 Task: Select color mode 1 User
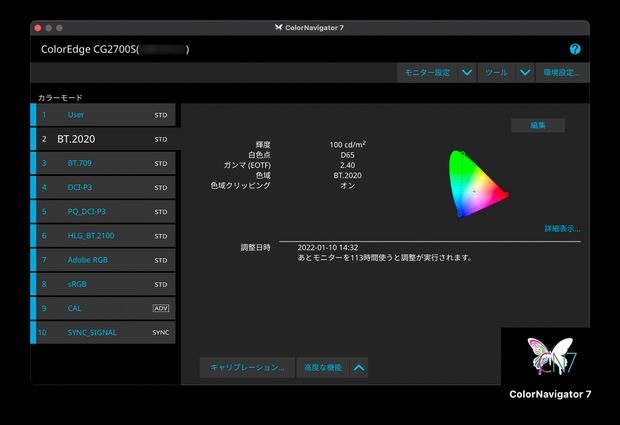[103, 115]
